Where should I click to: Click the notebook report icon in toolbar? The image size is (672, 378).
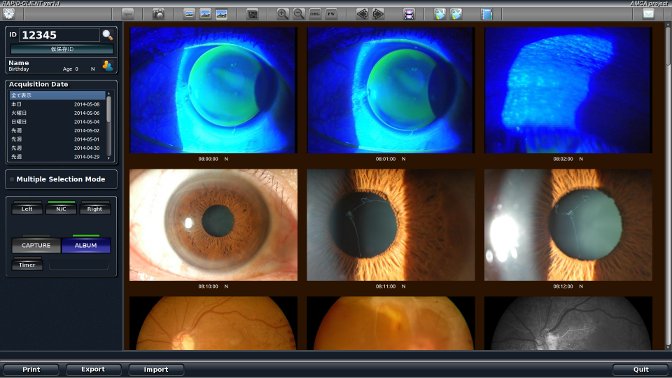(487, 14)
